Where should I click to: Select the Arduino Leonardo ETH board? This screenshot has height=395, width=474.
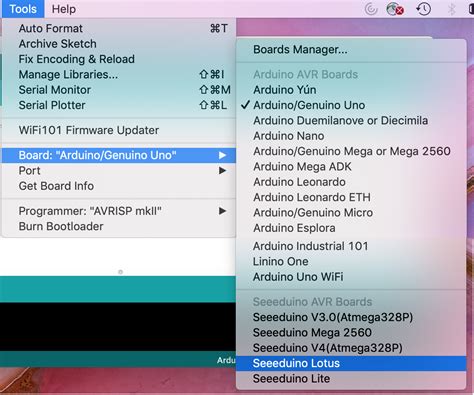(351, 197)
